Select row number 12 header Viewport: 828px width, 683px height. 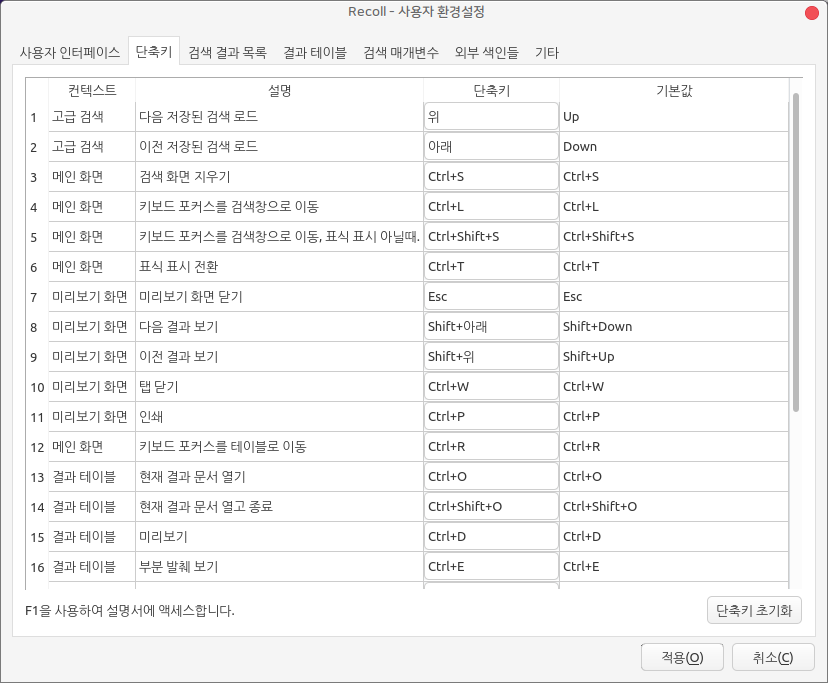pos(36,447)
